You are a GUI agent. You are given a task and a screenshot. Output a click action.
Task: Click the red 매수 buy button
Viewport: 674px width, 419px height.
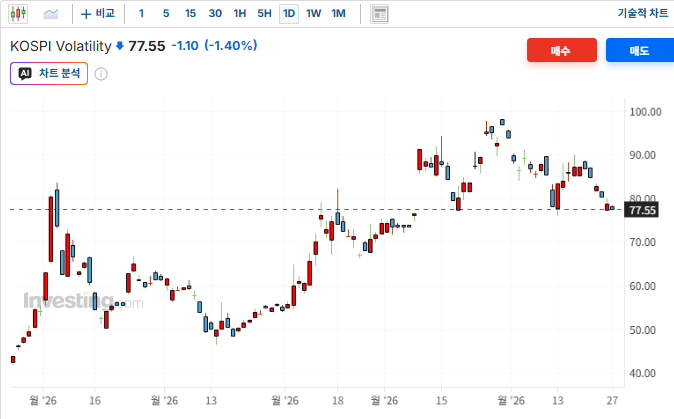(x=562, y=50)
